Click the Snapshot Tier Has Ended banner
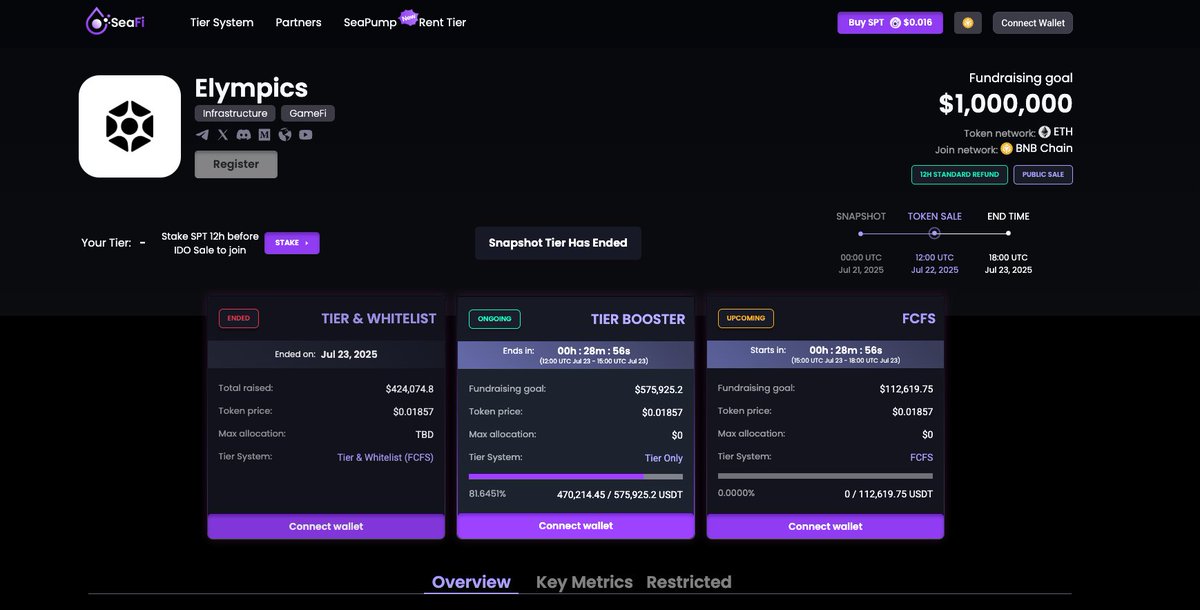Image resolution: width=1200 pixels, height=610 pixels. tap(558, 243)
